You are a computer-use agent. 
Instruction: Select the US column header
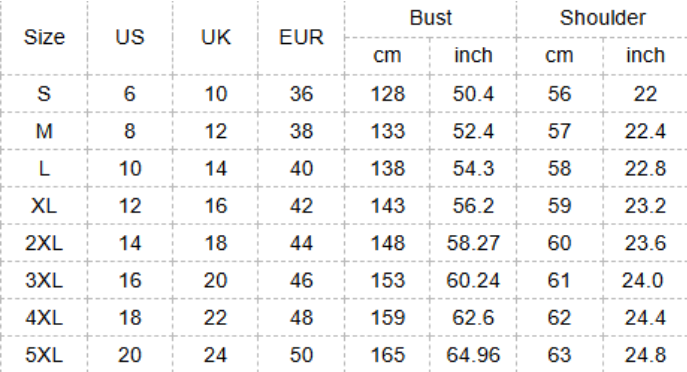tap(130, 37)
